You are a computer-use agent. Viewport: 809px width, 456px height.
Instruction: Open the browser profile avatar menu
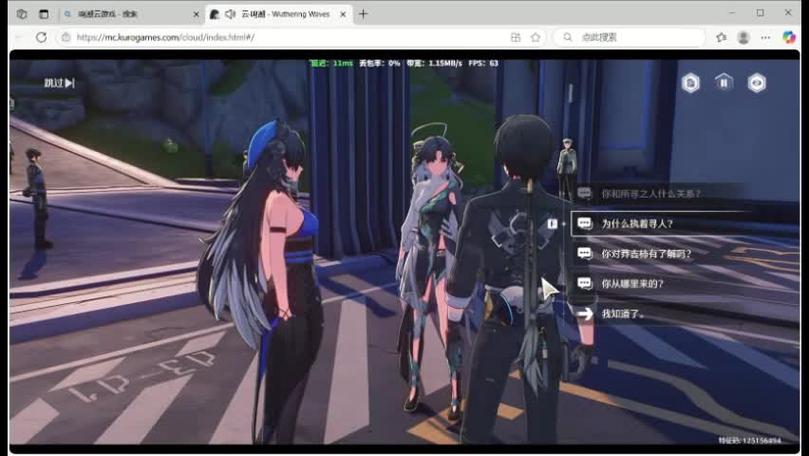point(743,37)
